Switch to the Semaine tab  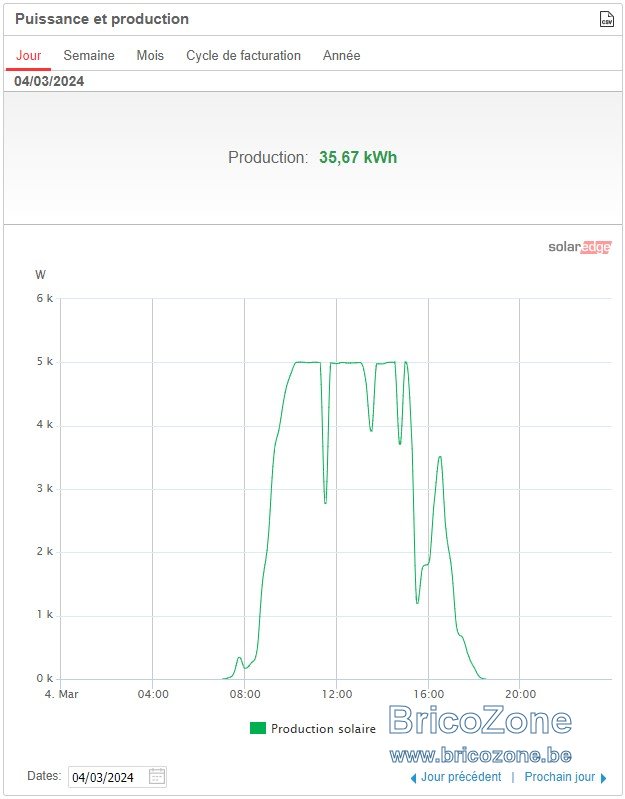[89, 56]
